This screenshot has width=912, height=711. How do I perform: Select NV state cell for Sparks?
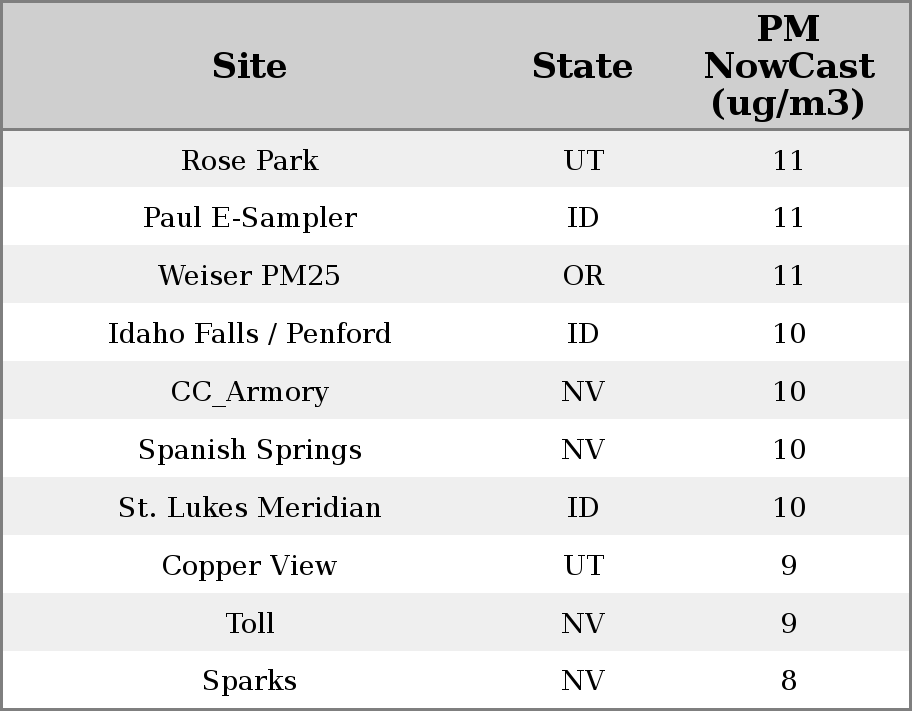(583, 681)
